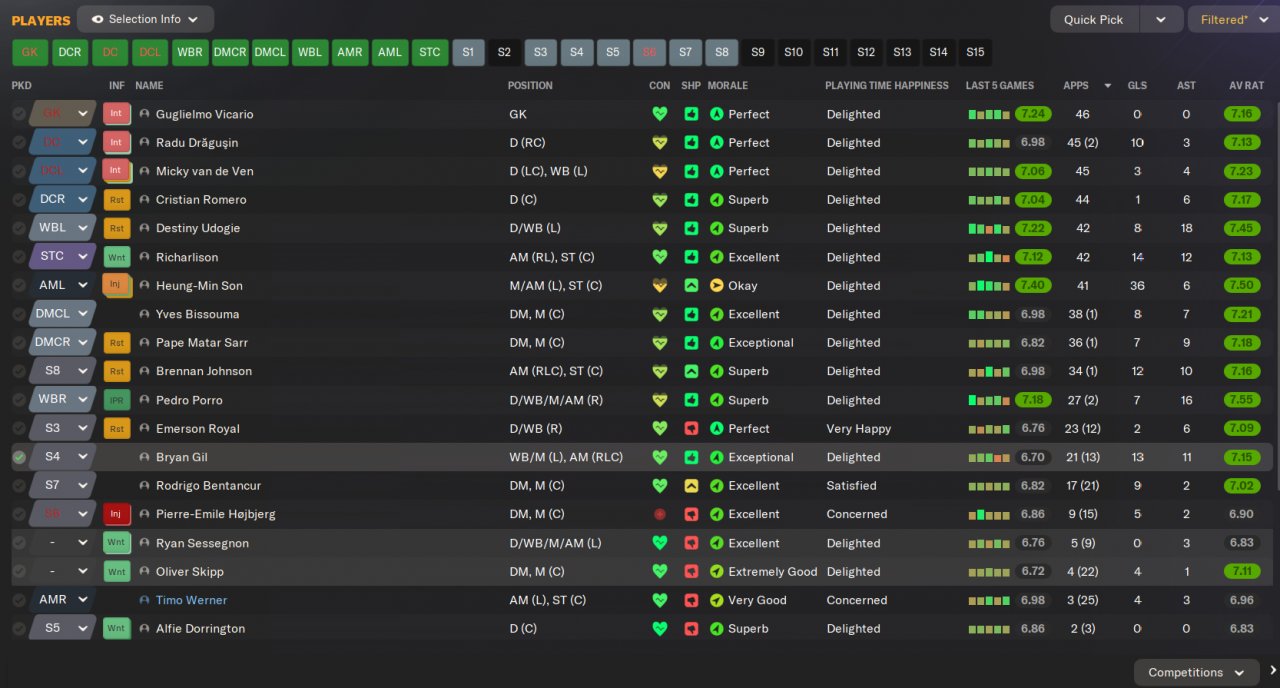Click the match sharpness icon for Rodrigo Bentancur

click(691, 486)
